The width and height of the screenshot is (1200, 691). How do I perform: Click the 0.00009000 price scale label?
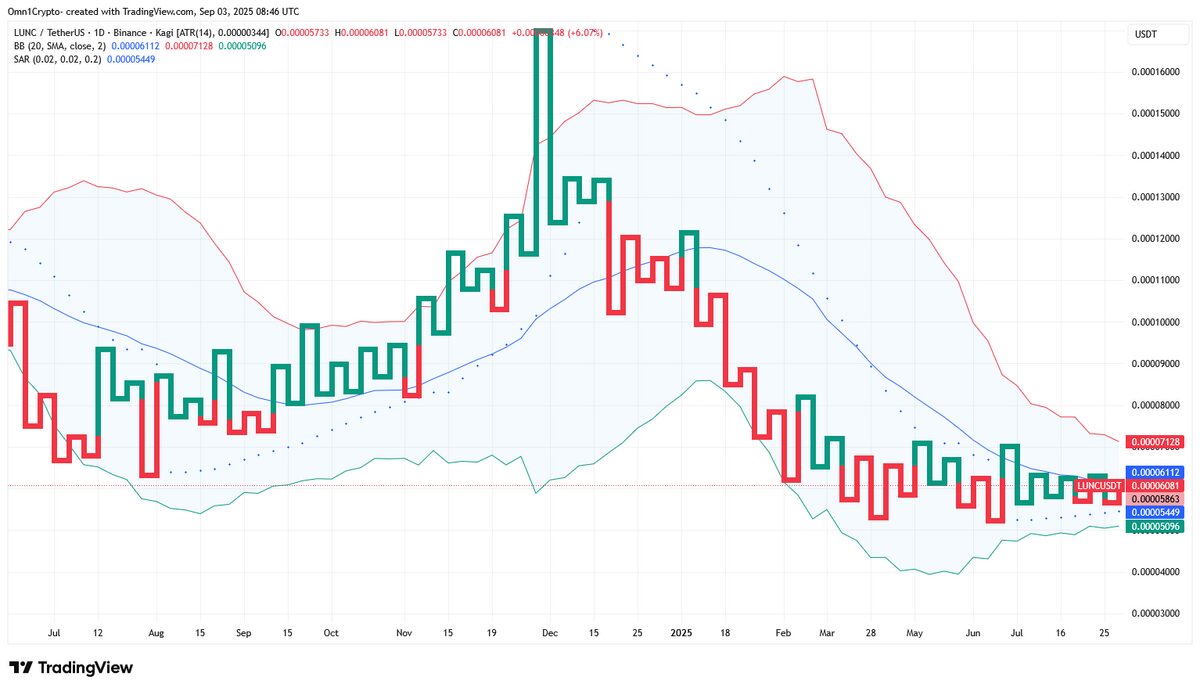pyautogui.click(x=1157, y=364)
